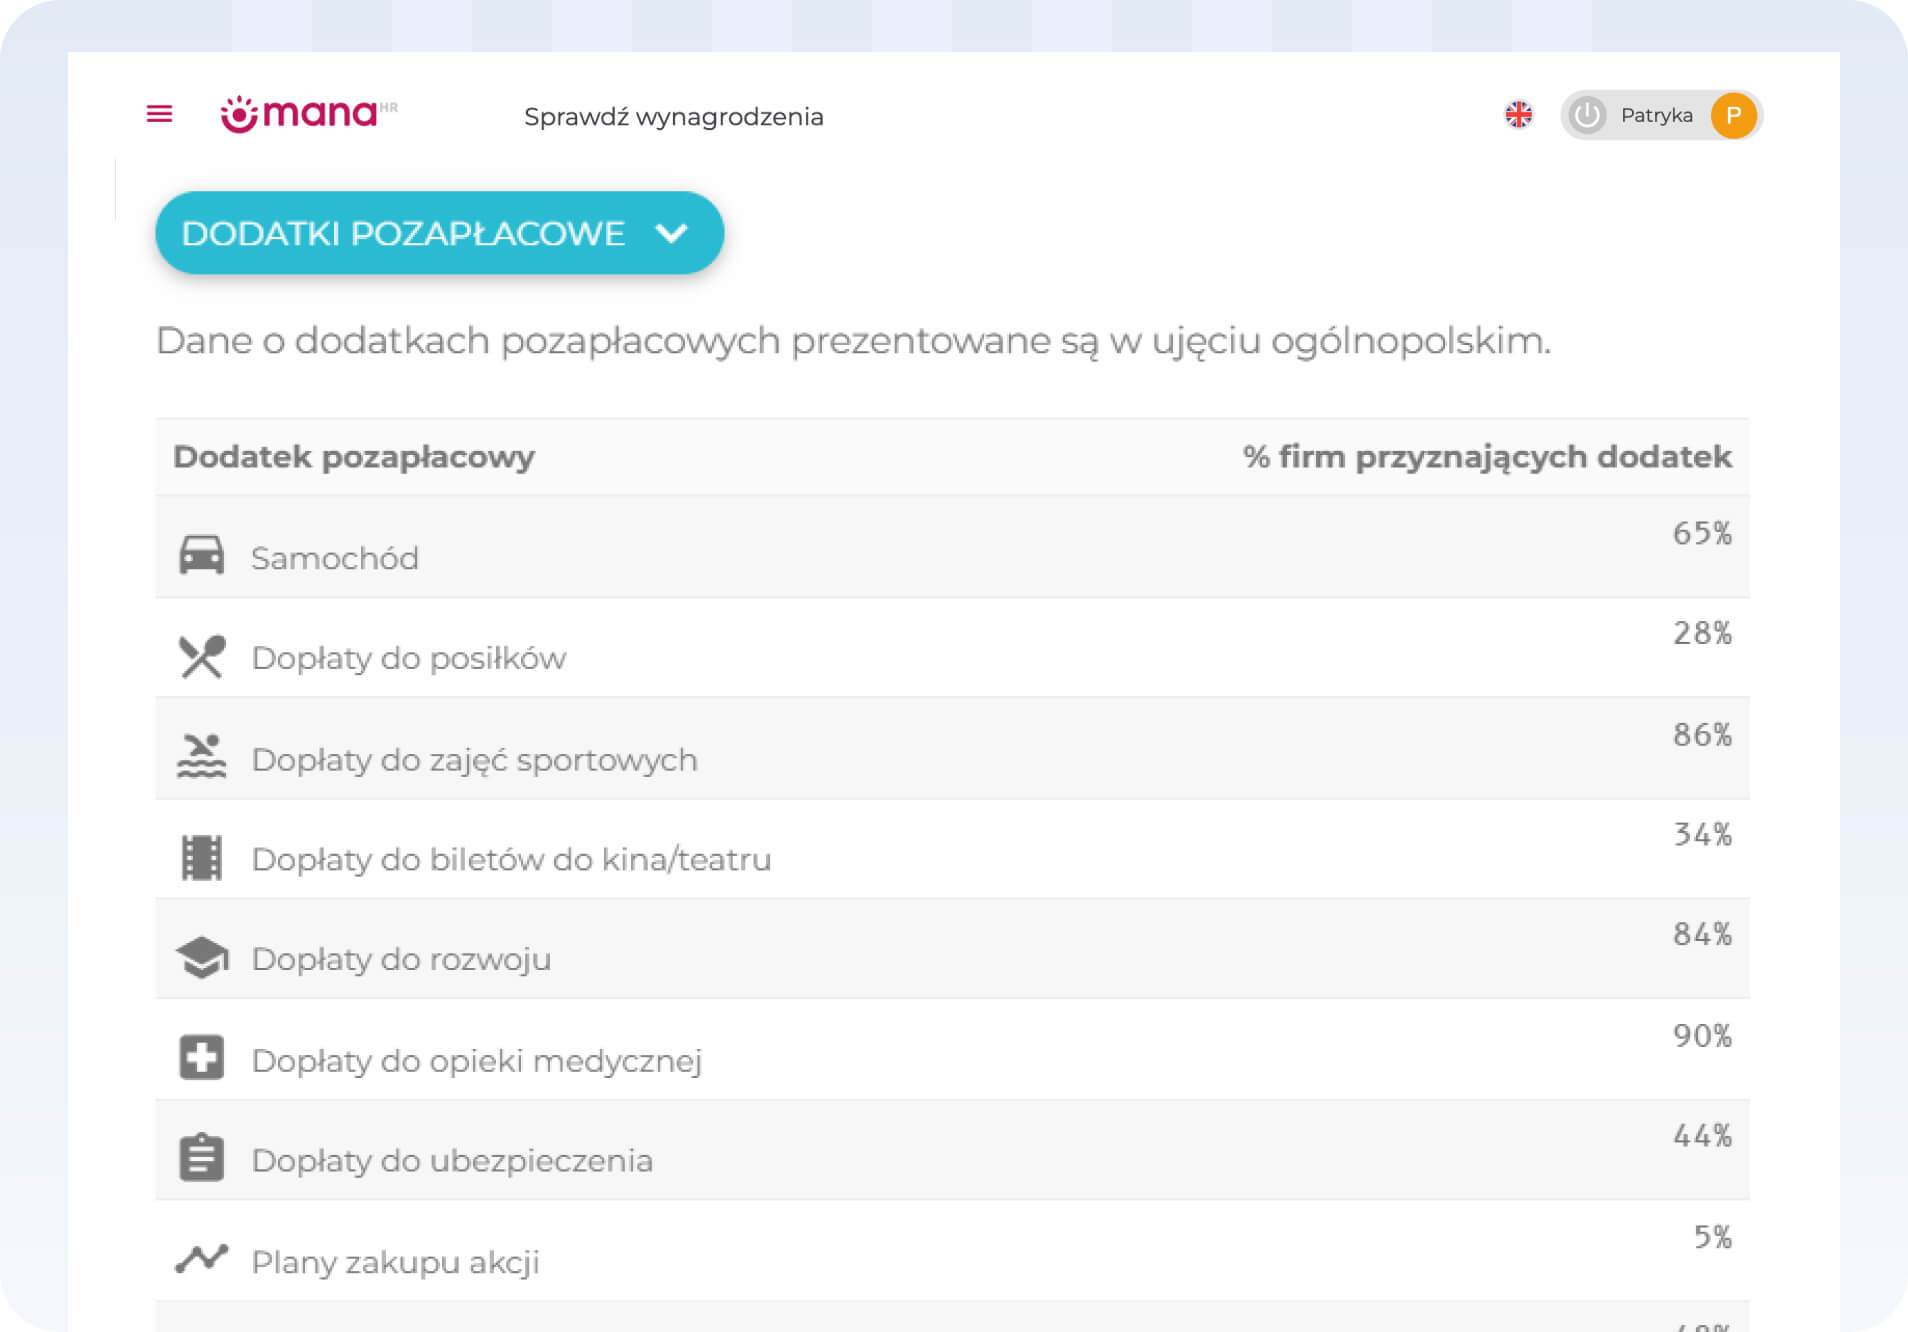Click the fork and spoon meals icon
1908x1332 pixels.
[201, 657]
